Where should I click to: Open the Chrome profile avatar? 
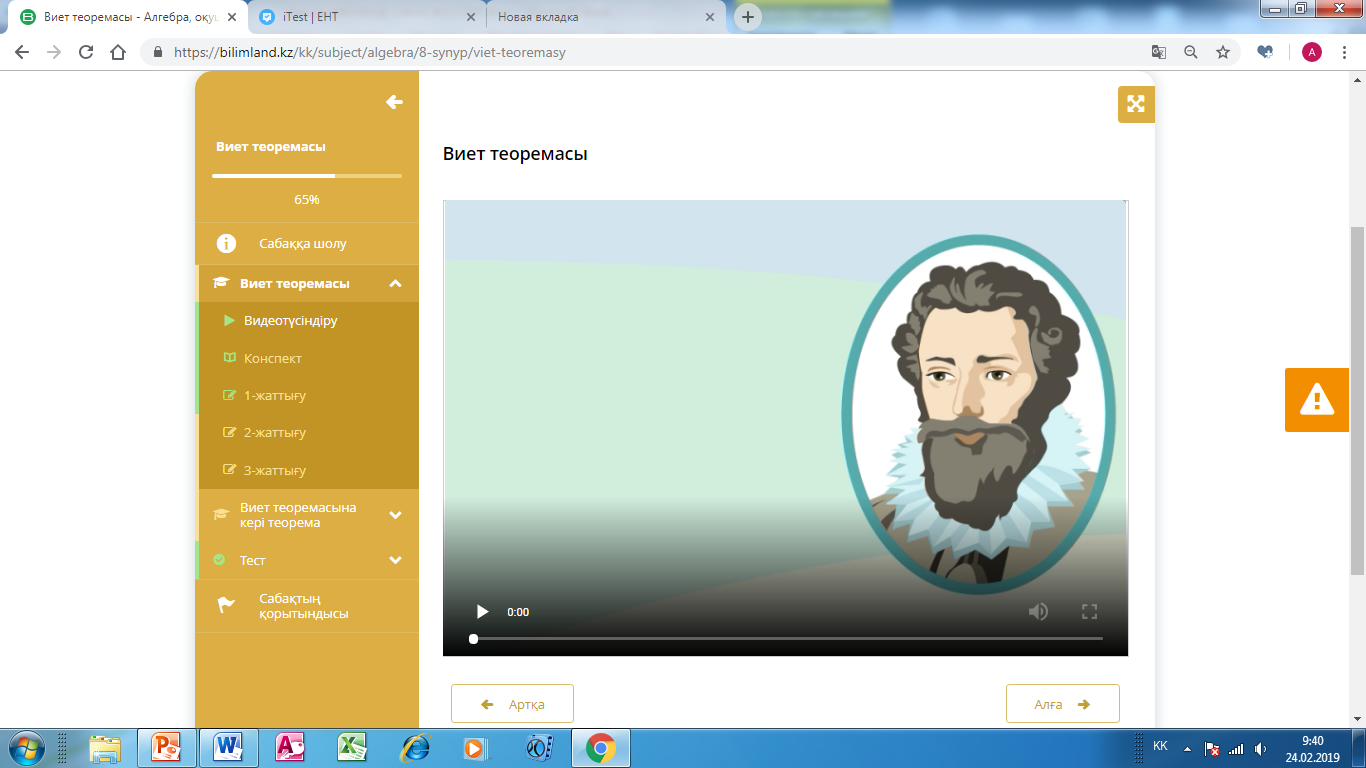(x=1311, y=52)
